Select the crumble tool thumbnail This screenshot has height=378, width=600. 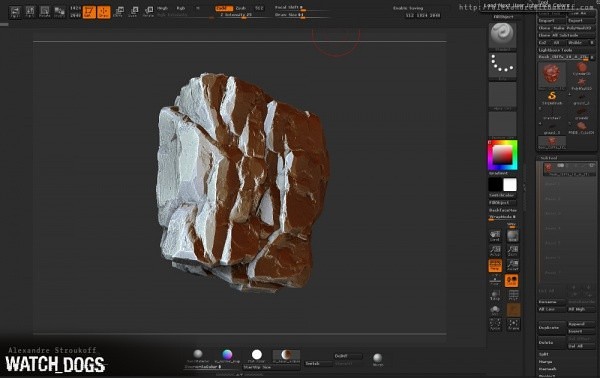[x=581, y=113]
